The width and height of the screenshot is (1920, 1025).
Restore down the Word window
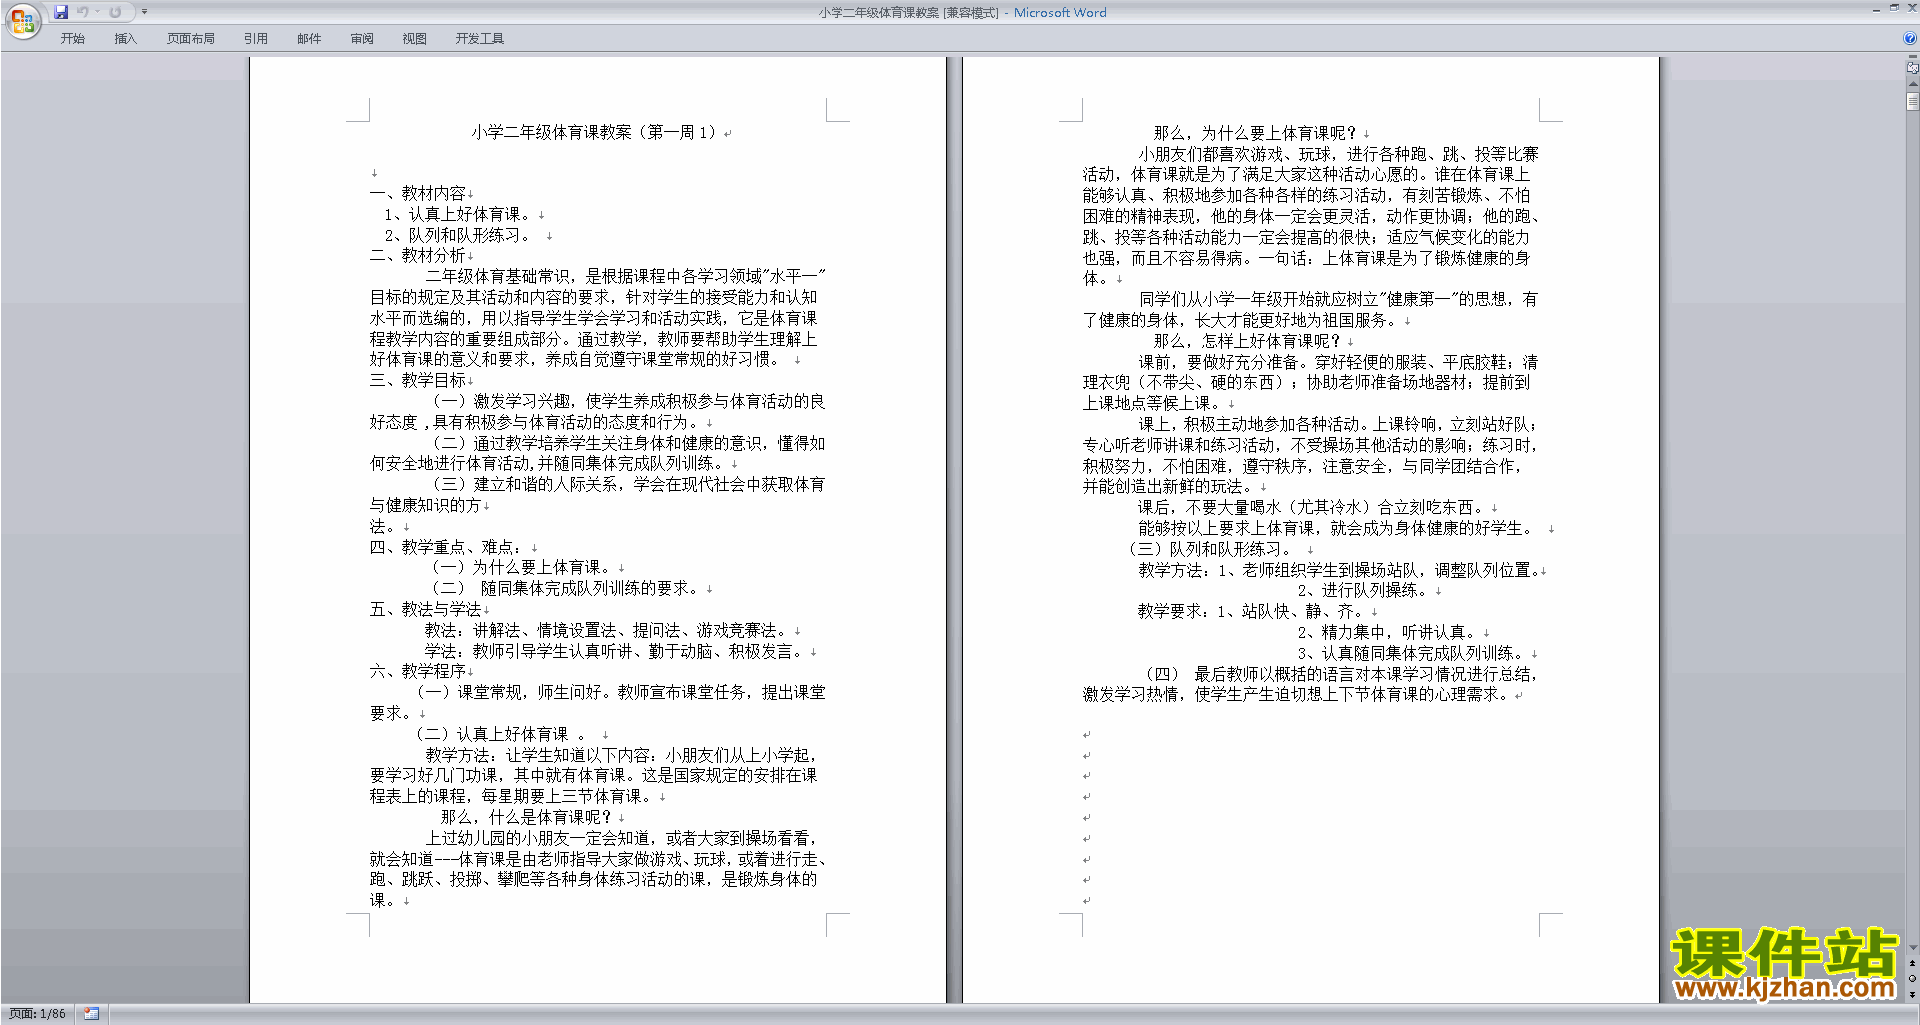click(x=1894, y=8)
